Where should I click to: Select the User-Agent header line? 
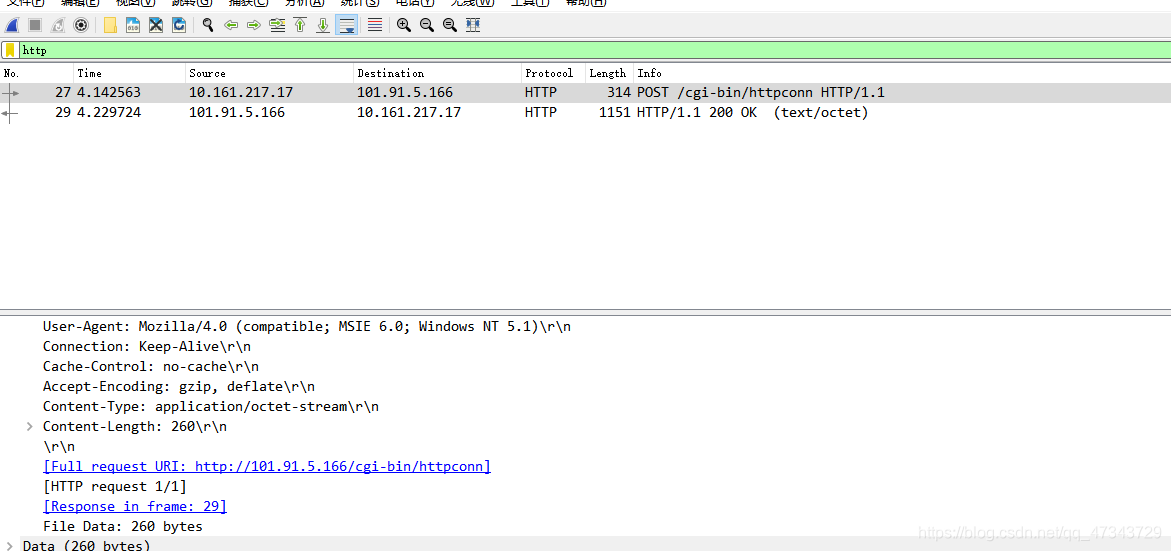point(307,326)
